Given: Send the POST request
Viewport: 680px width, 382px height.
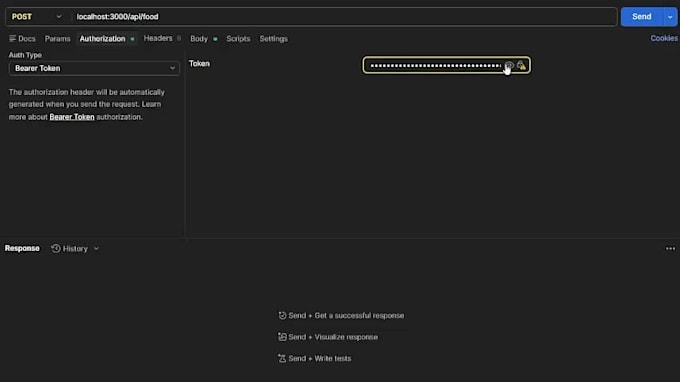Looking at the screenshot, I should click(x=642, y=17).
